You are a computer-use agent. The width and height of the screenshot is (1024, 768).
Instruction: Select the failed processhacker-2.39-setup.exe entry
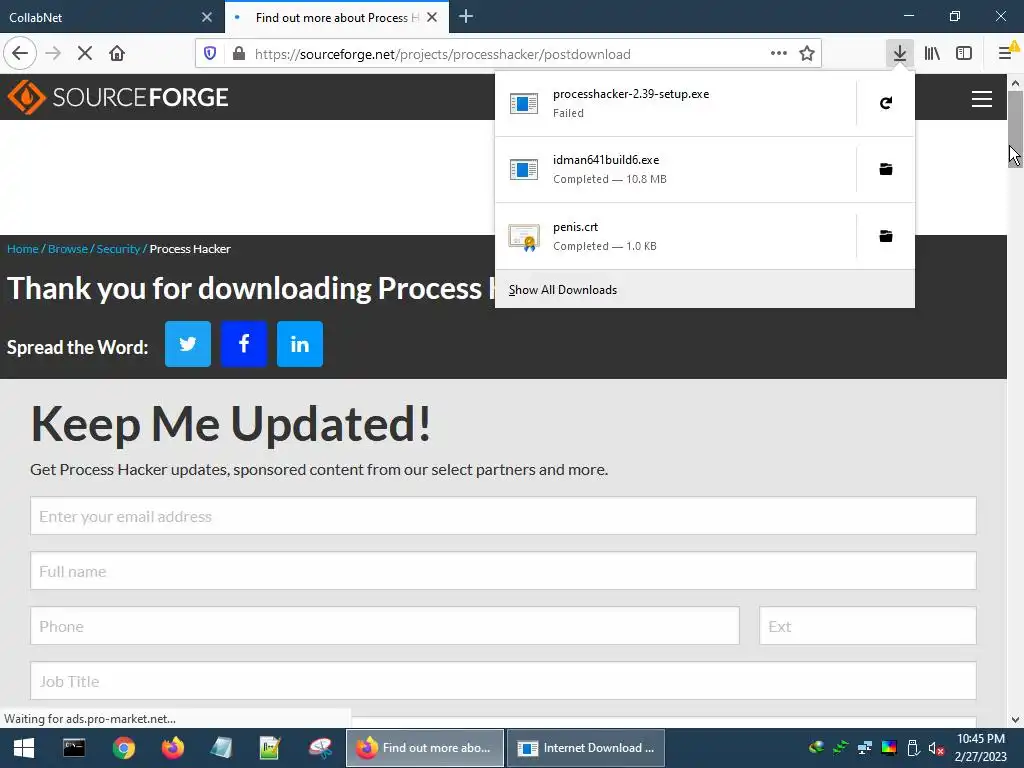point(675,103)
